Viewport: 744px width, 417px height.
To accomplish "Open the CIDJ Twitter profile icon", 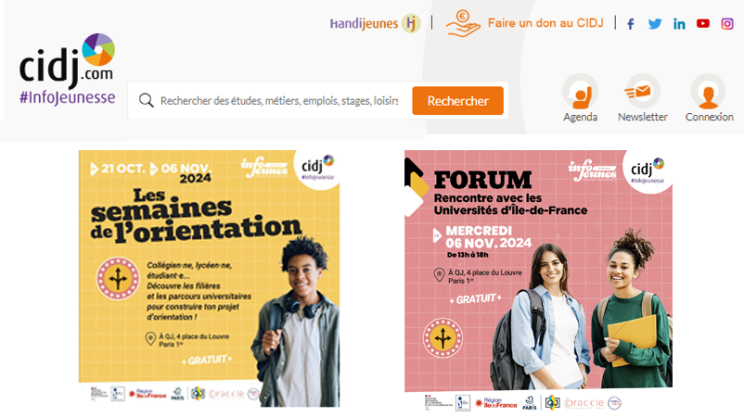I will point(655,24).
